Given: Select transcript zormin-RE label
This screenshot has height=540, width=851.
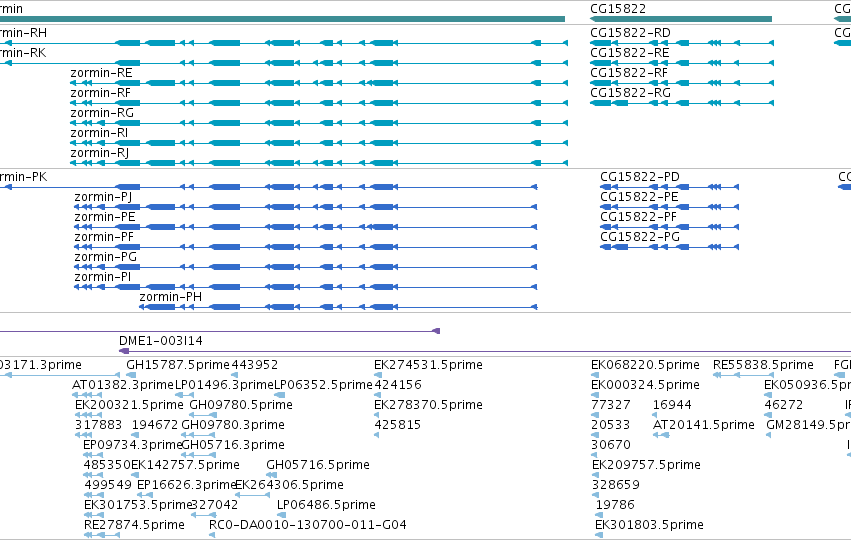Looking at the screenshot, I should (101, 73).
